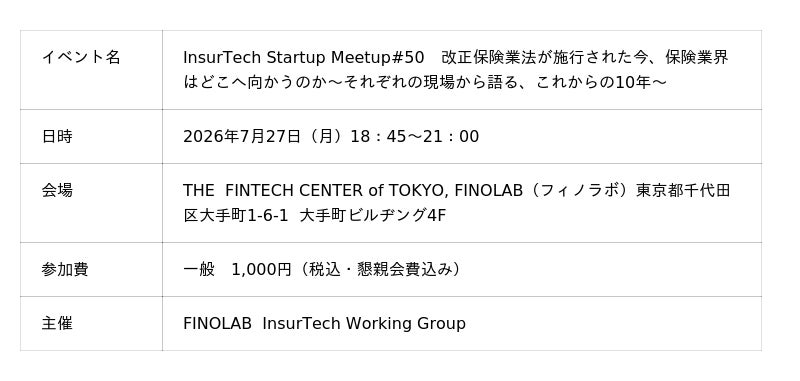Click the address 大手町1-6-1
Image resolution: width=800 pixels, height=381 pixels.
(x=244, y=215)
